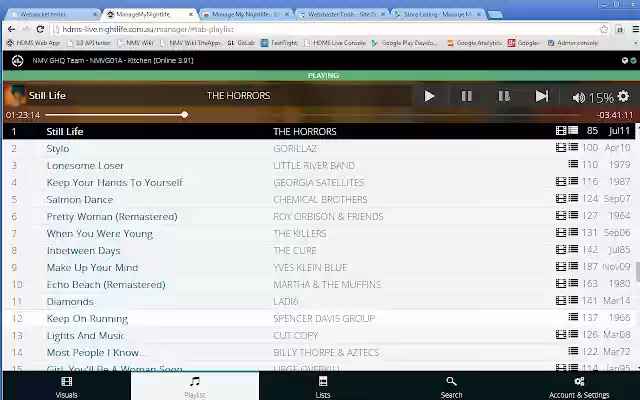Switch to Websocket tester browser tab
This screenshot has width=640, height=400.
[52, 14]
